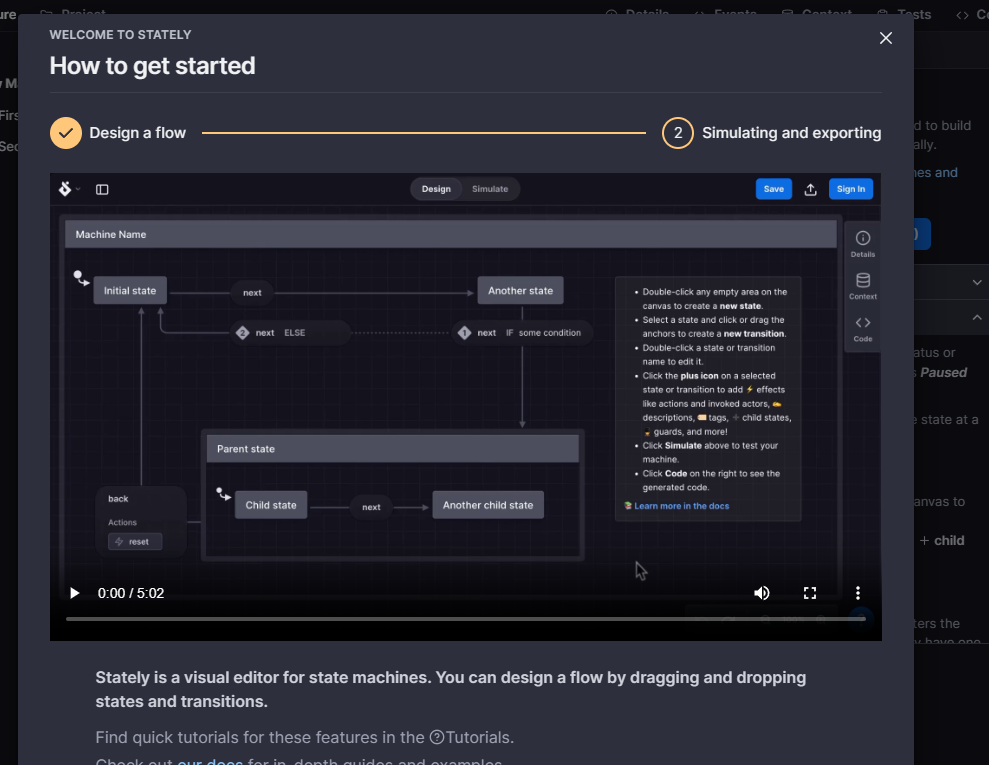The width and height of the screenshot is (989, 765).
Task: Click the export icon next to Save
Action: (x=811, y=188)
